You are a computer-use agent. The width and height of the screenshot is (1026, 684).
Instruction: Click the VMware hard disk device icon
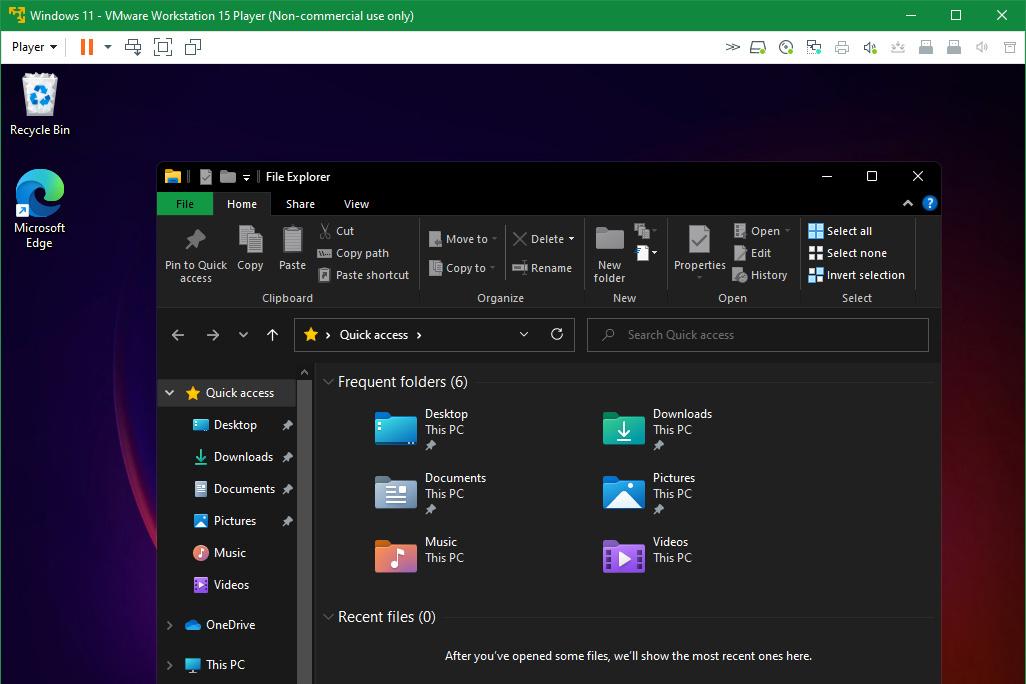point(758,47)
